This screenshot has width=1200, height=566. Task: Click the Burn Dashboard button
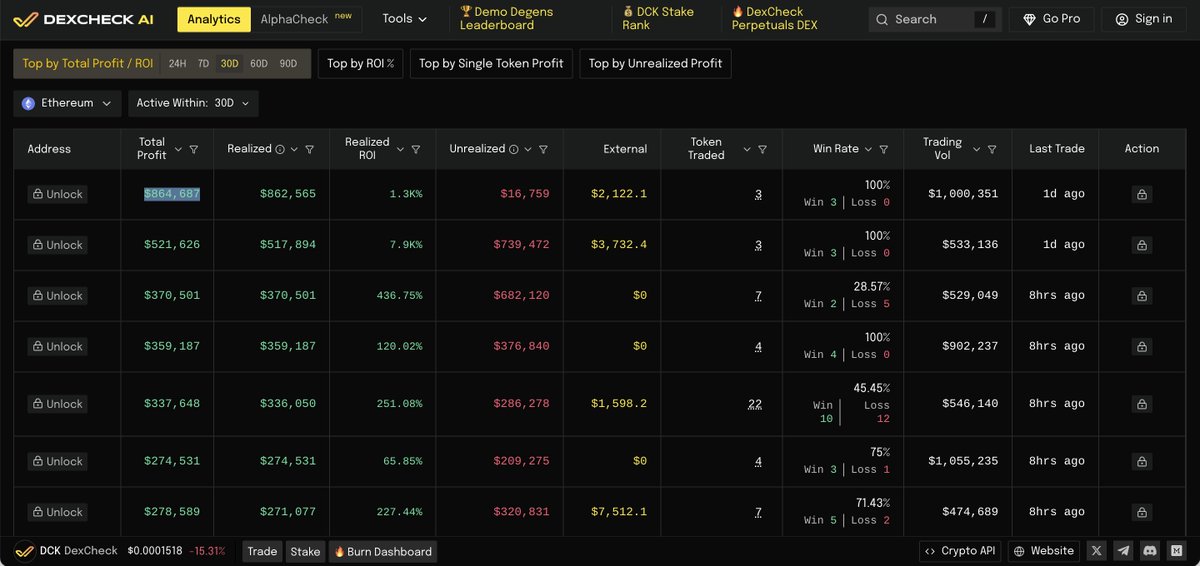click(x=383, y=551)
